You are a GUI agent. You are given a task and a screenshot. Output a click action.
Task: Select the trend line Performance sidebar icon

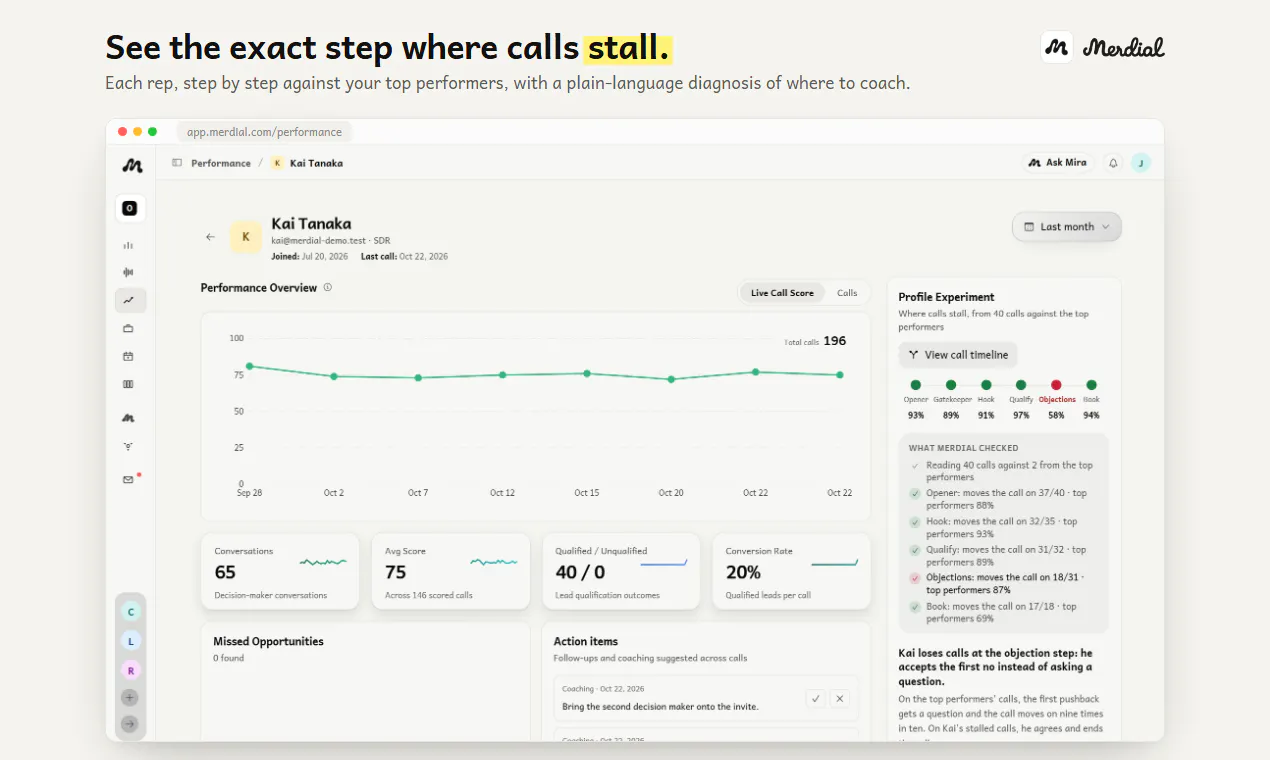click(130, 300)
